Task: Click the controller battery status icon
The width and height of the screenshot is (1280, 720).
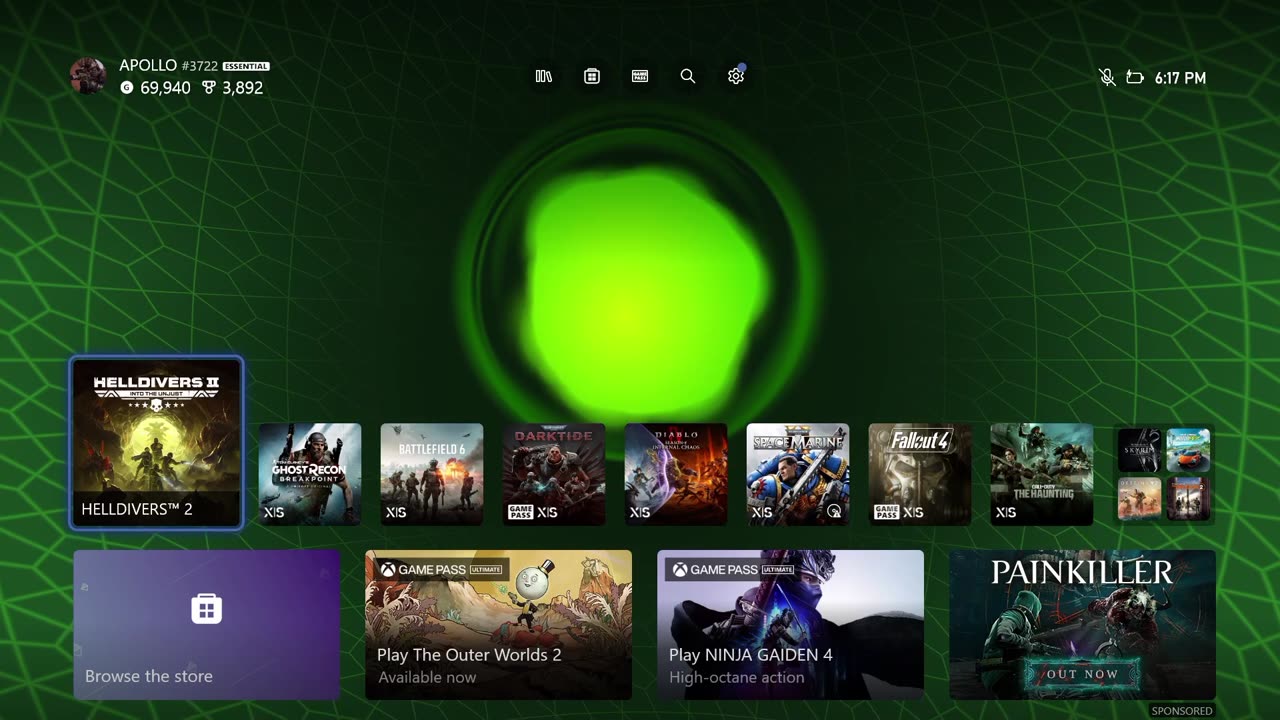Action: tap(1135, 77)
